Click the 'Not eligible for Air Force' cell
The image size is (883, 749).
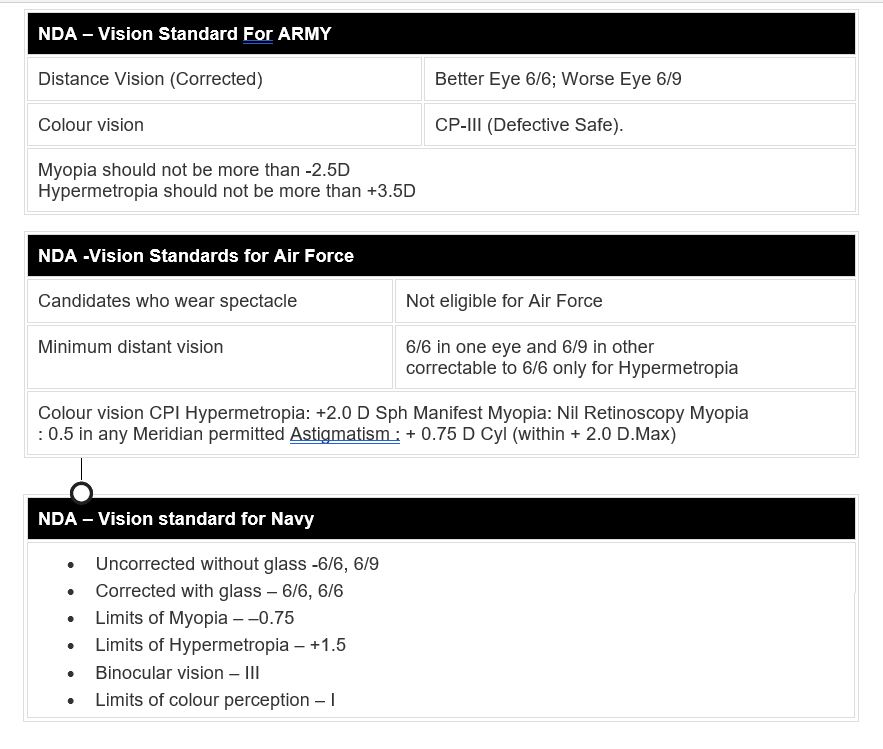[625, 301]
